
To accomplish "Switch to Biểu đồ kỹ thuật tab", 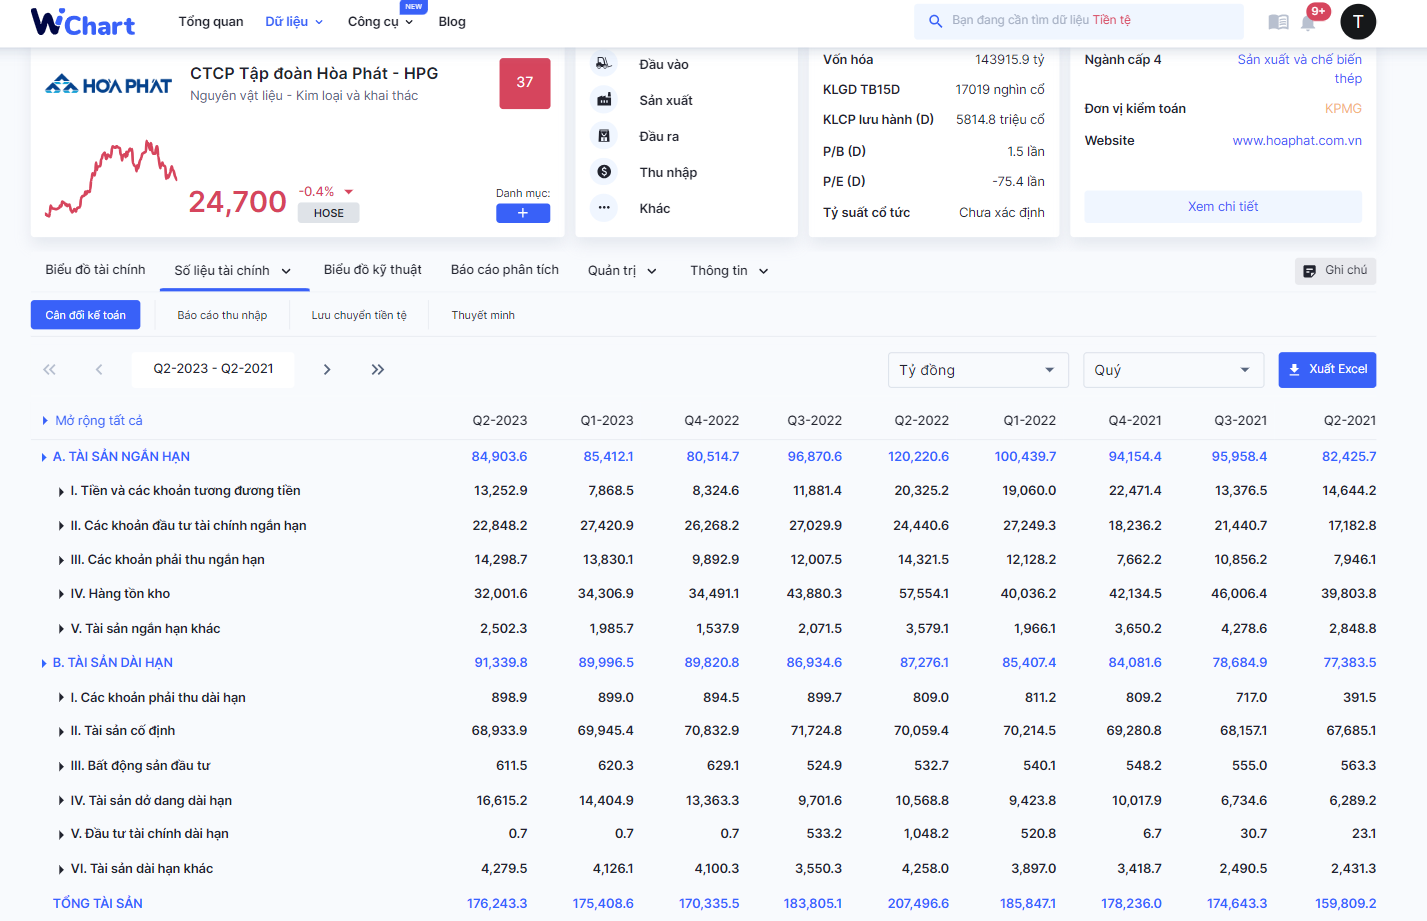I will [x=373, y=270].
